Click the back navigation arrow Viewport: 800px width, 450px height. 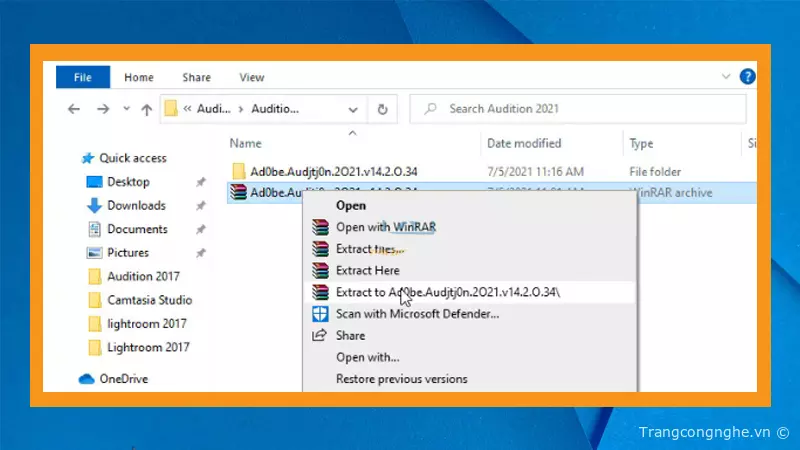pyautogui.click(x=73, y=109)
